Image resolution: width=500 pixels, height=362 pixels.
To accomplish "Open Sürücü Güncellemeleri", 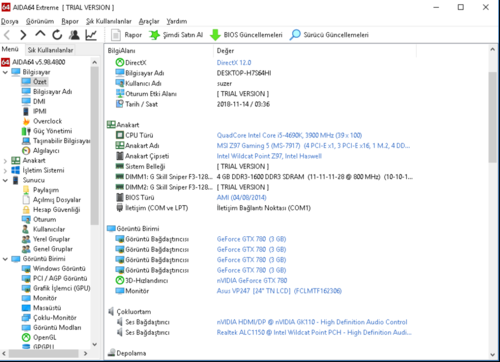I will (x=329, y=35).
